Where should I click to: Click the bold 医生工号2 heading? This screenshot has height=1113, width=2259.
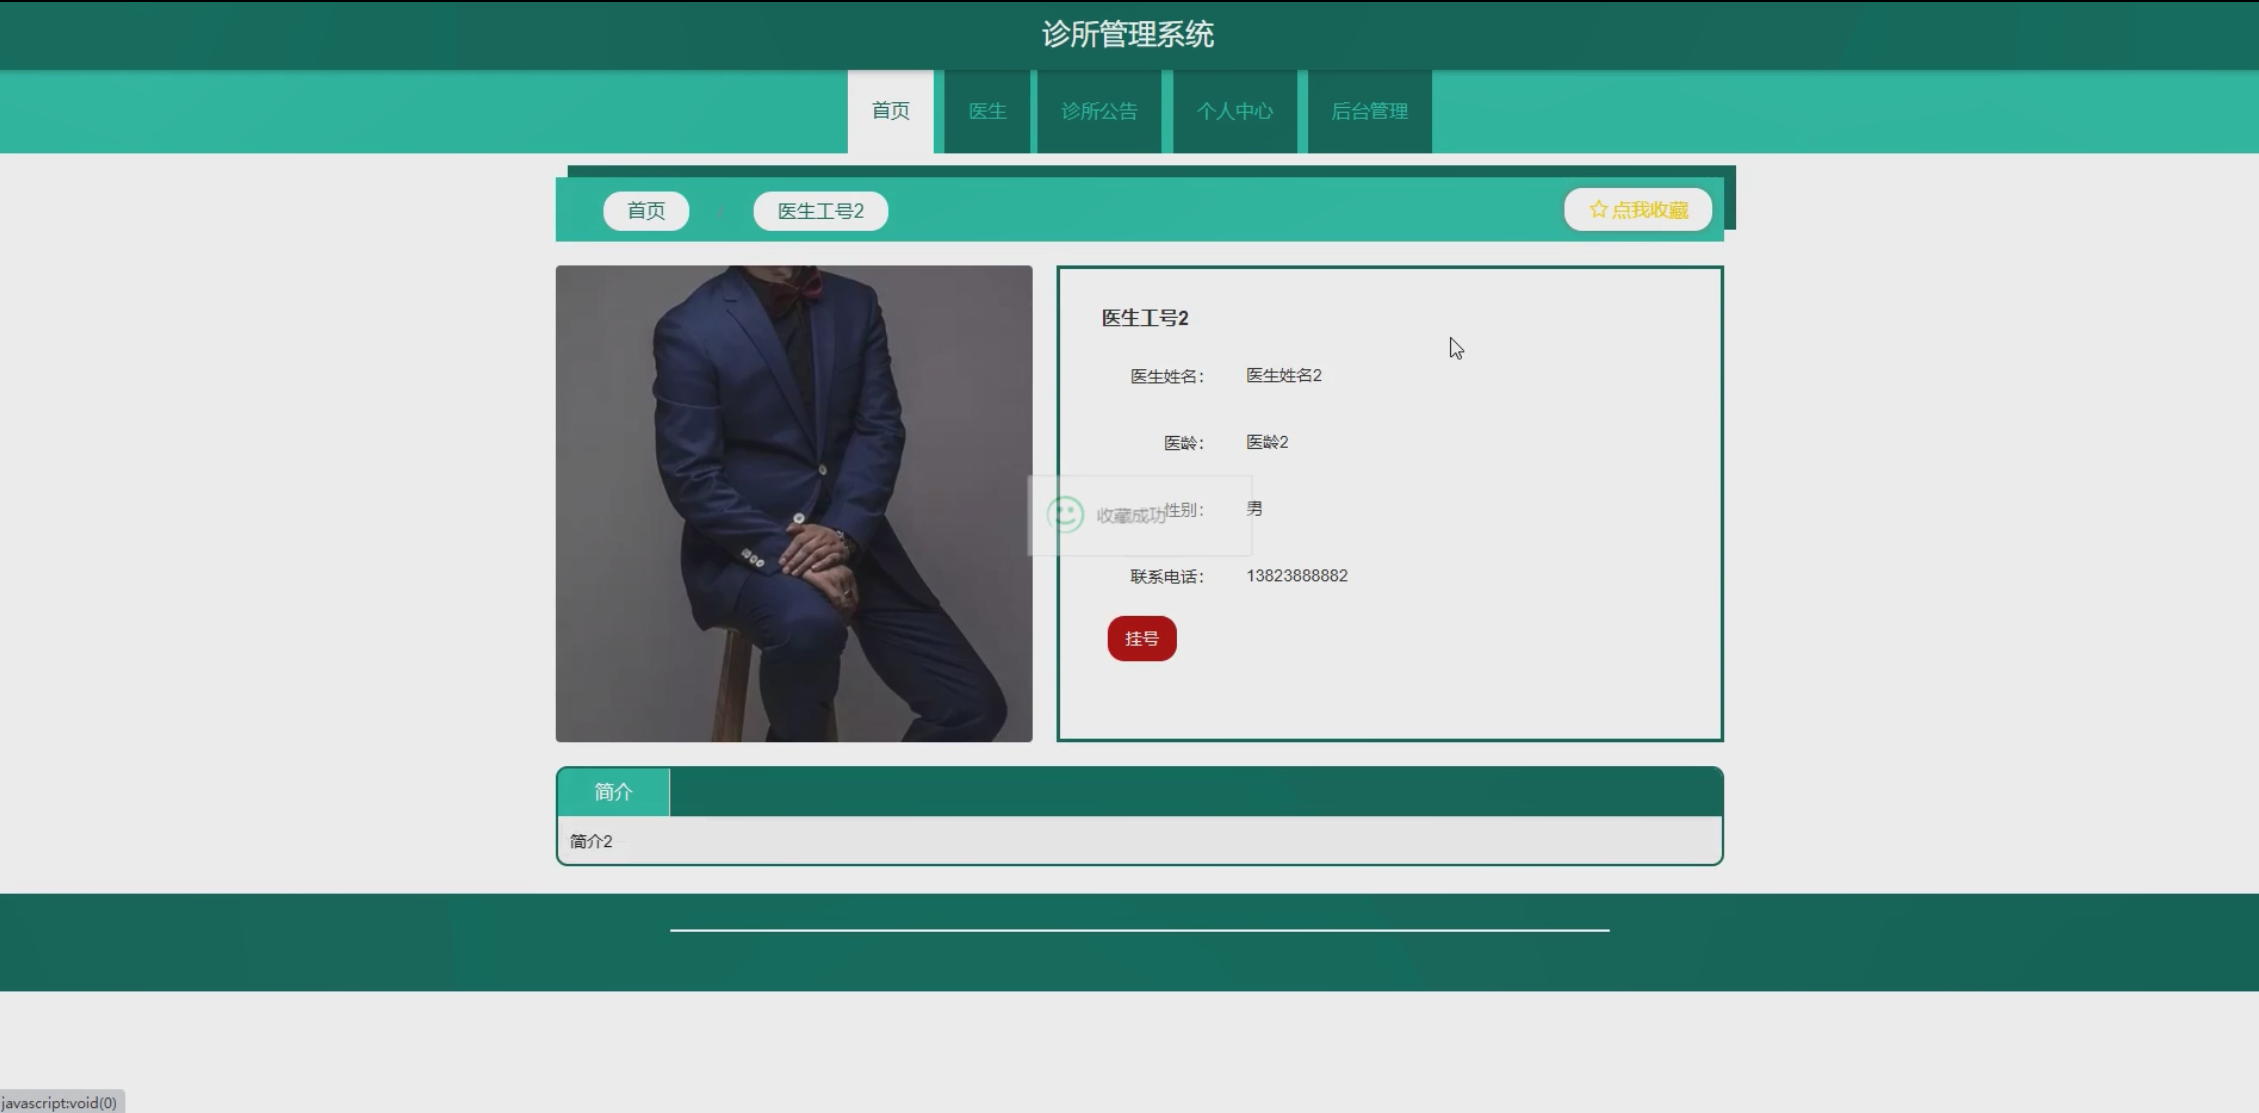pos(1144,318)
